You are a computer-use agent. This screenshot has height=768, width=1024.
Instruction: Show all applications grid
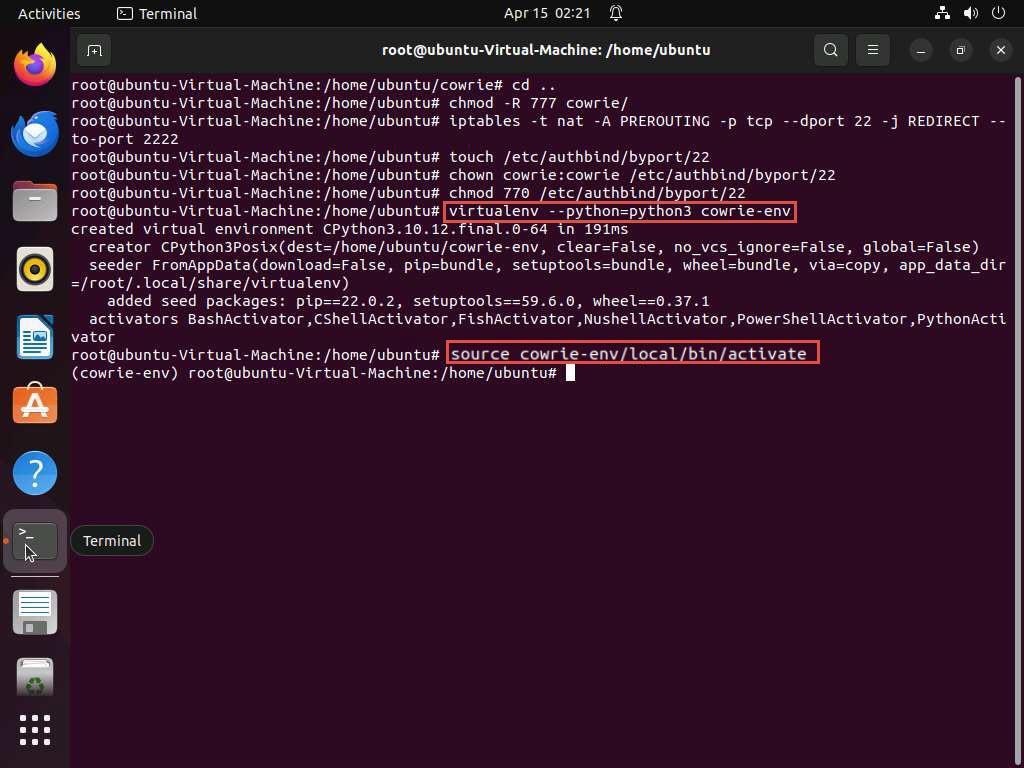35,730
